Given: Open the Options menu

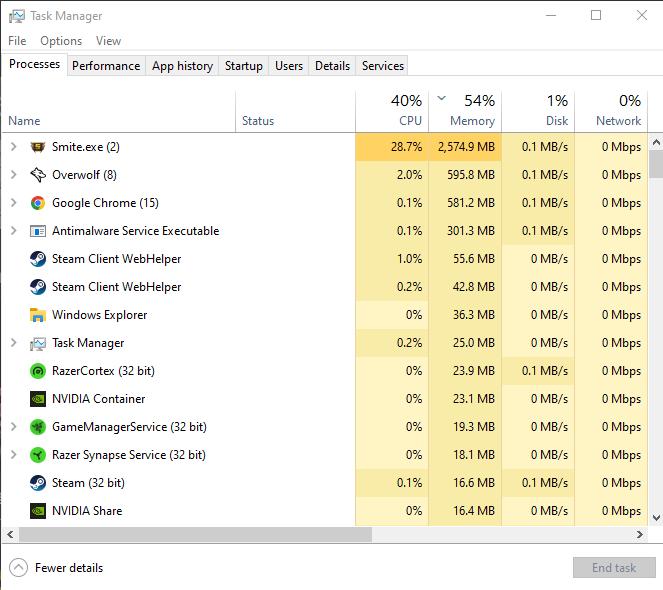Looking at the screenshot, I should (61, 41).
